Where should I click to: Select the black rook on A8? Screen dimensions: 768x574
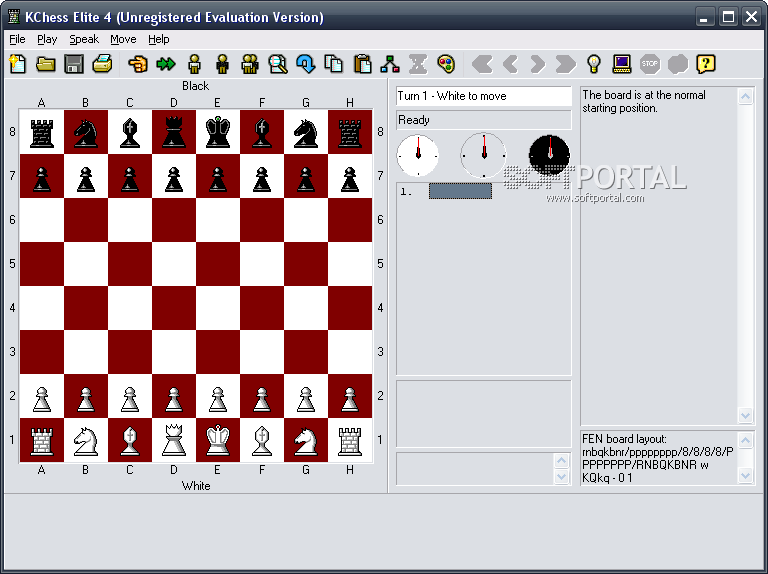tap(42, 132)
